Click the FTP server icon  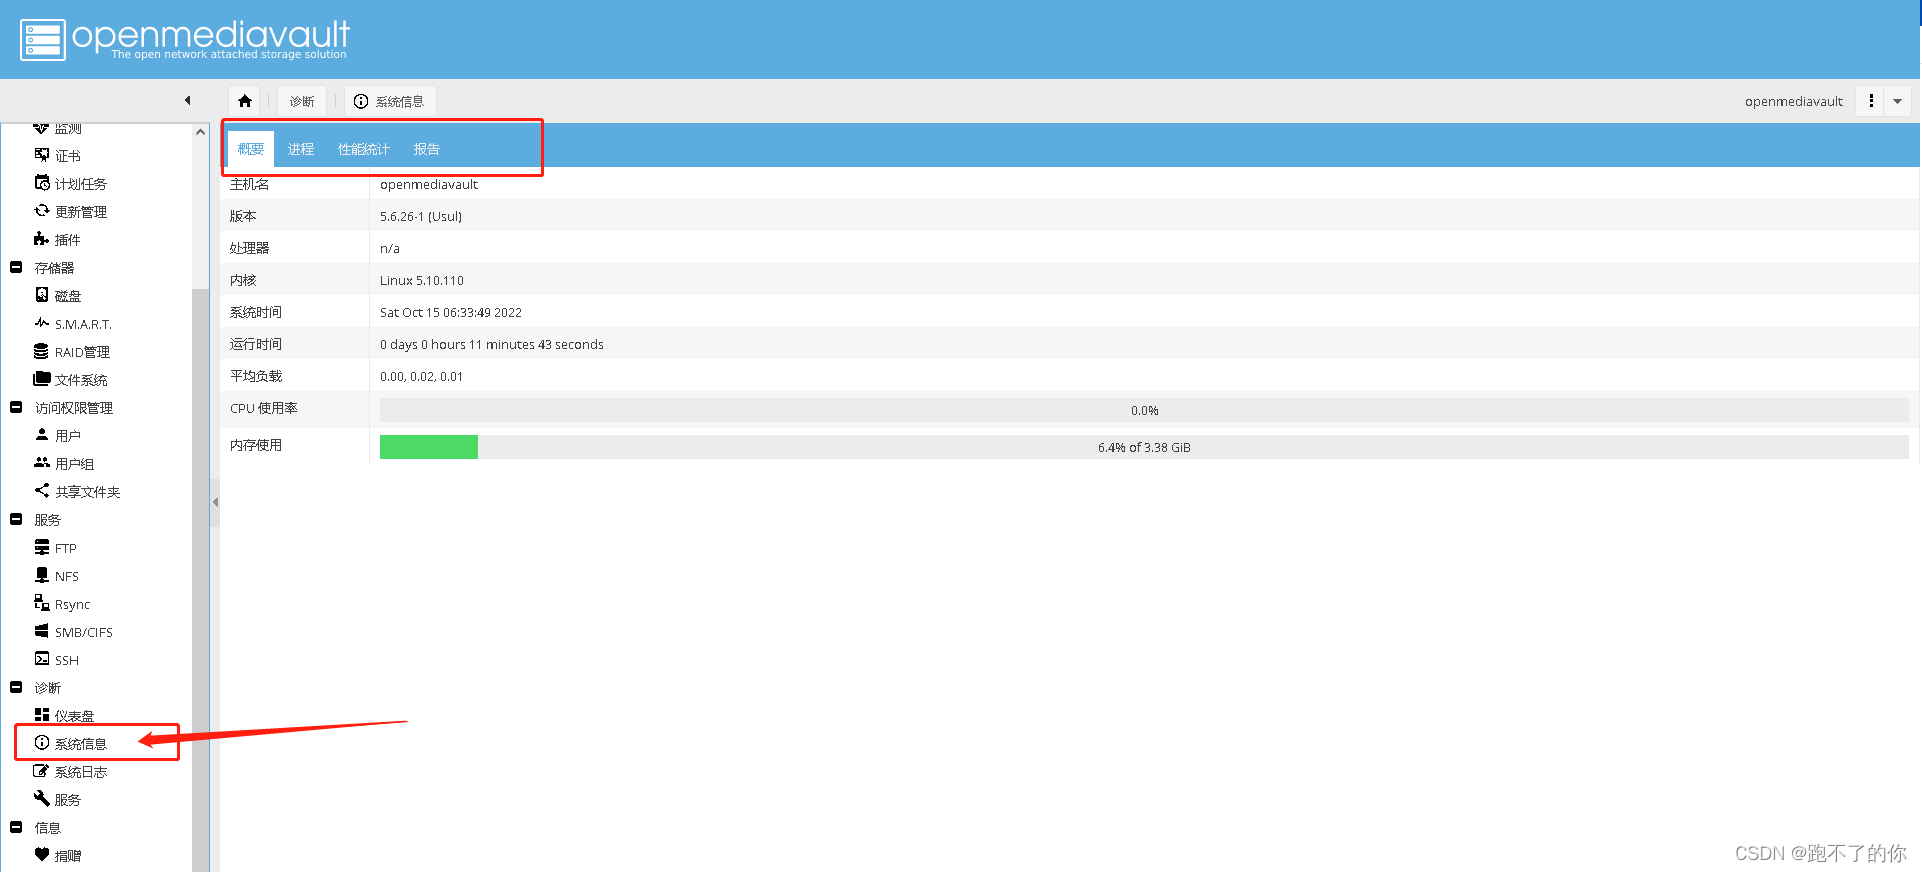click(42, 547)
